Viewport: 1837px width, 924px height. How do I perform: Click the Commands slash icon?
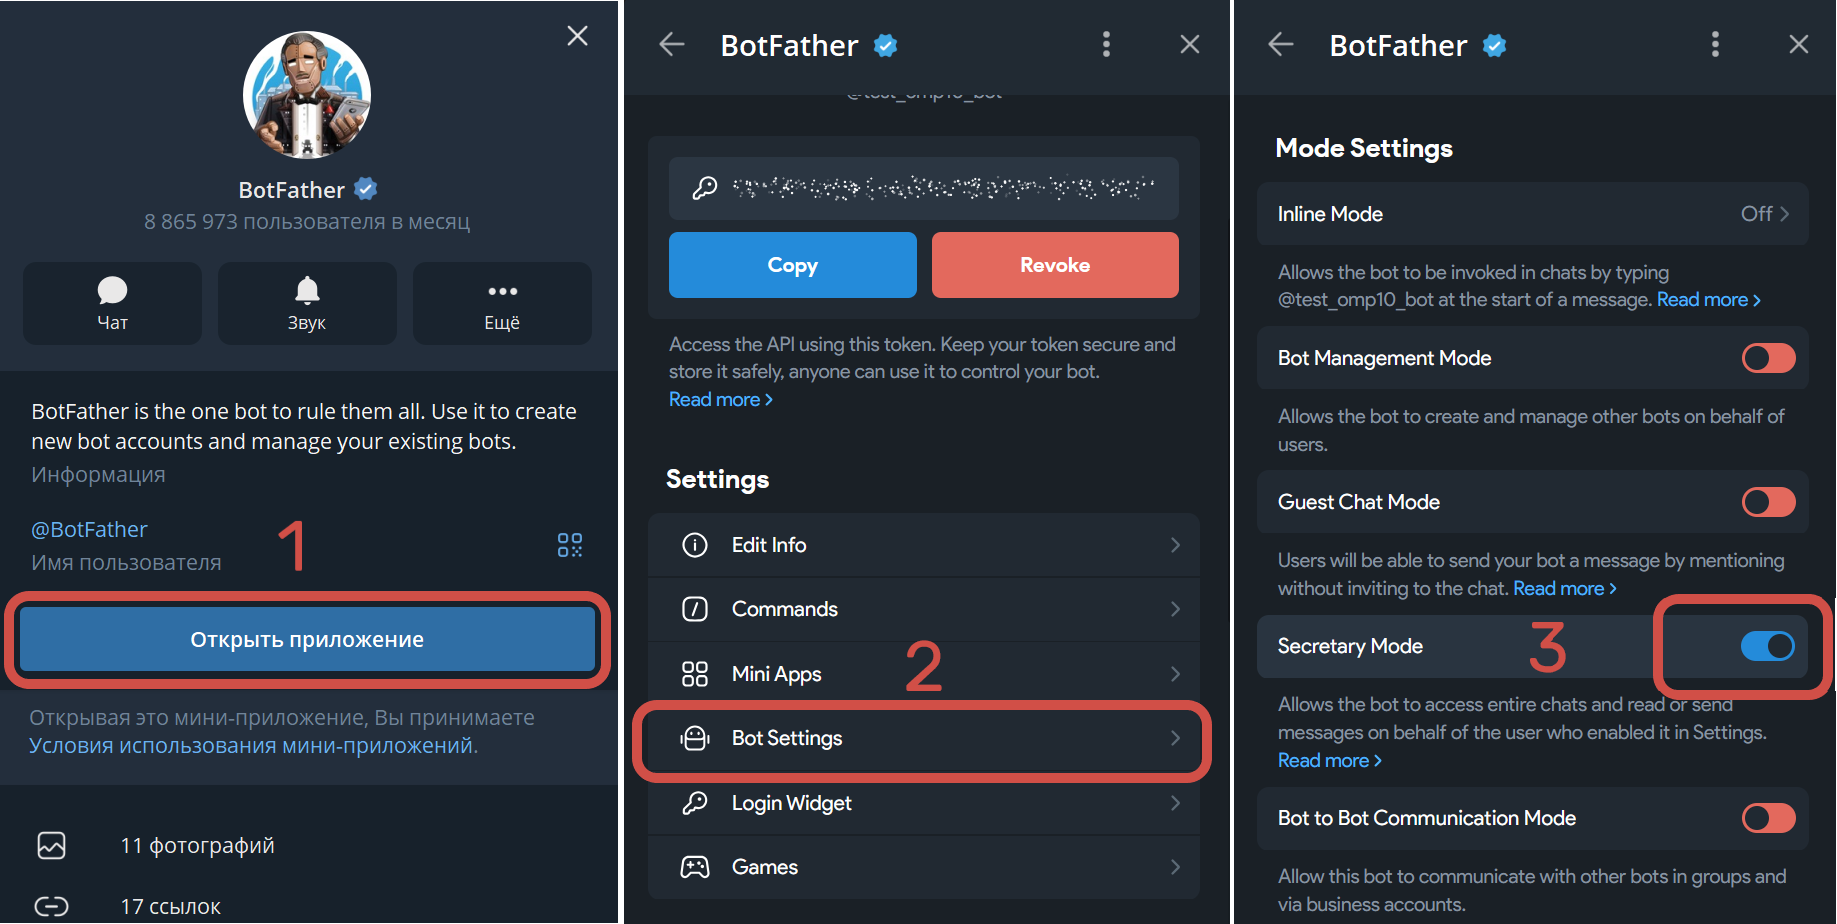click(695, 609)
